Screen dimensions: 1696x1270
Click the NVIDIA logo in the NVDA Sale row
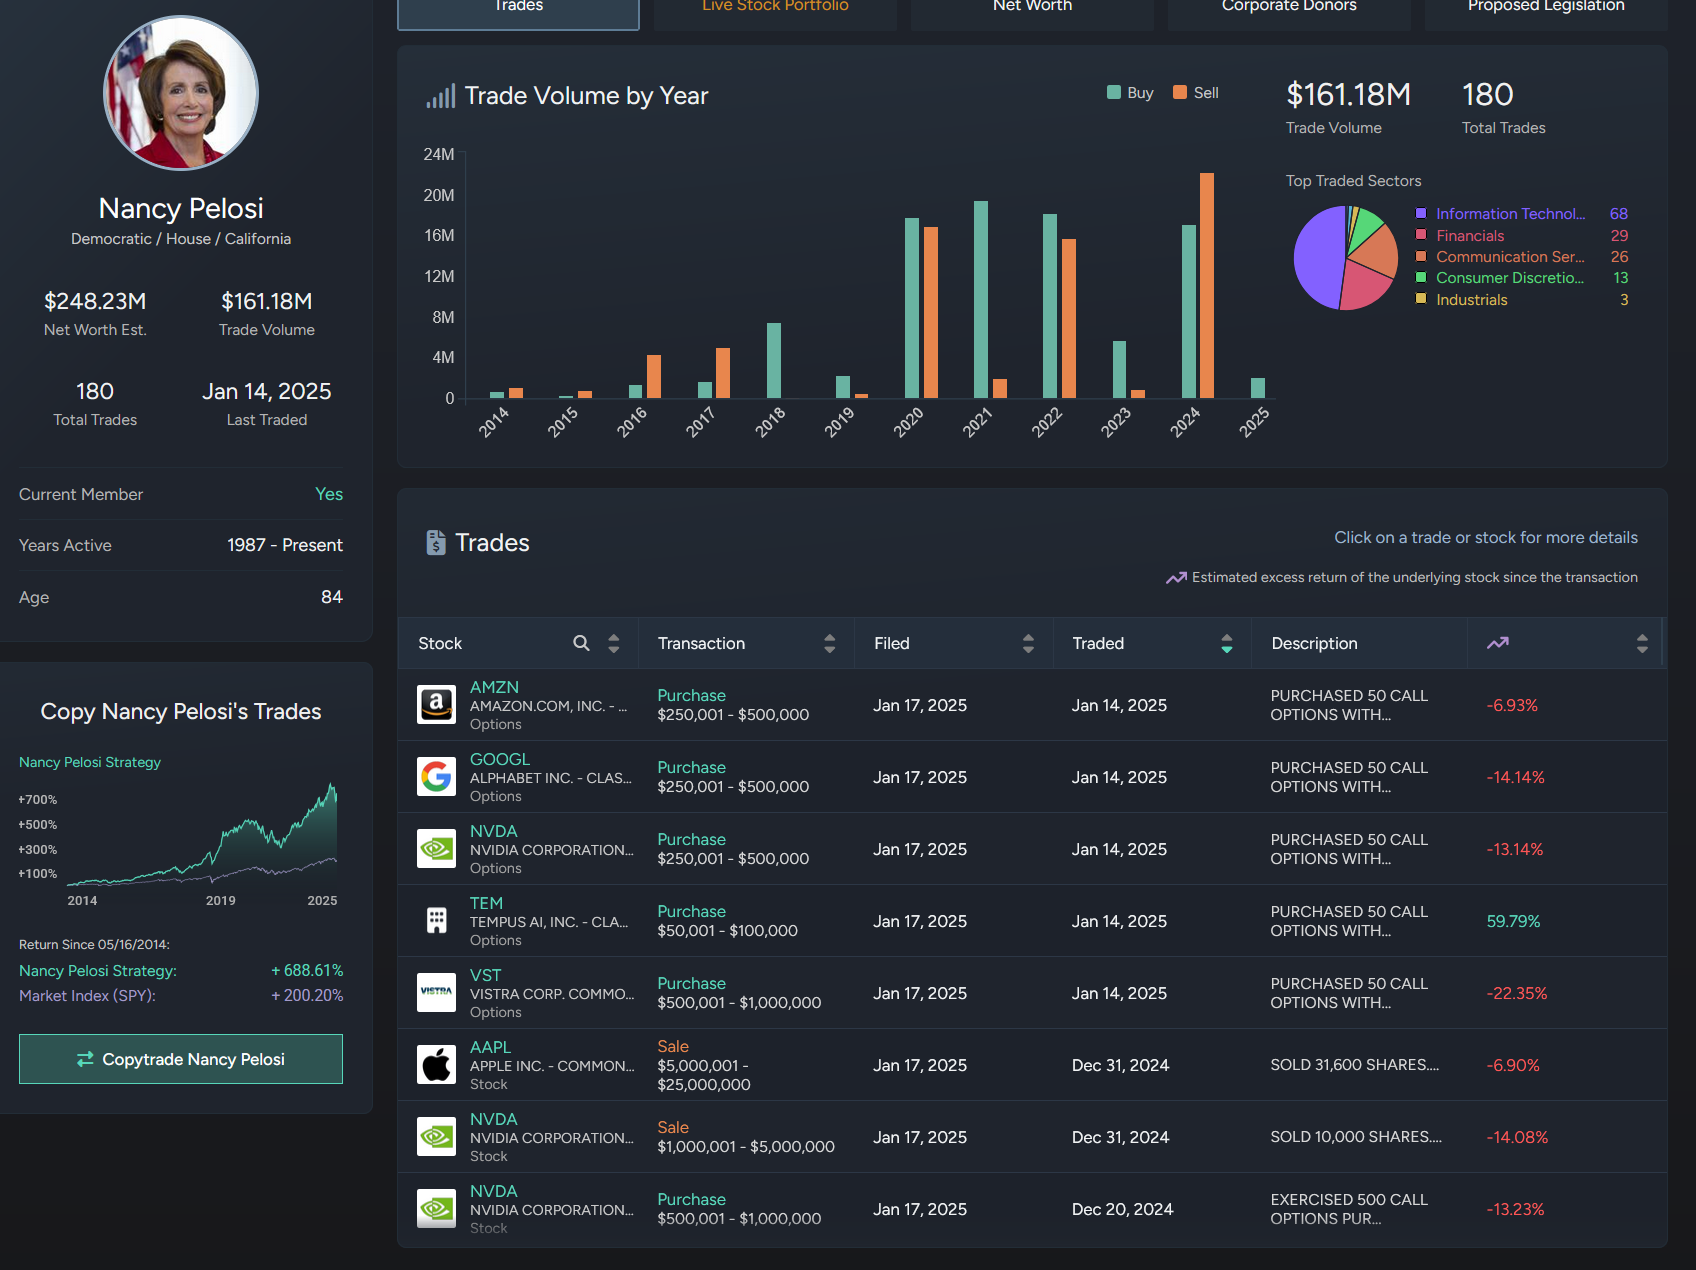pos(436,1137)
